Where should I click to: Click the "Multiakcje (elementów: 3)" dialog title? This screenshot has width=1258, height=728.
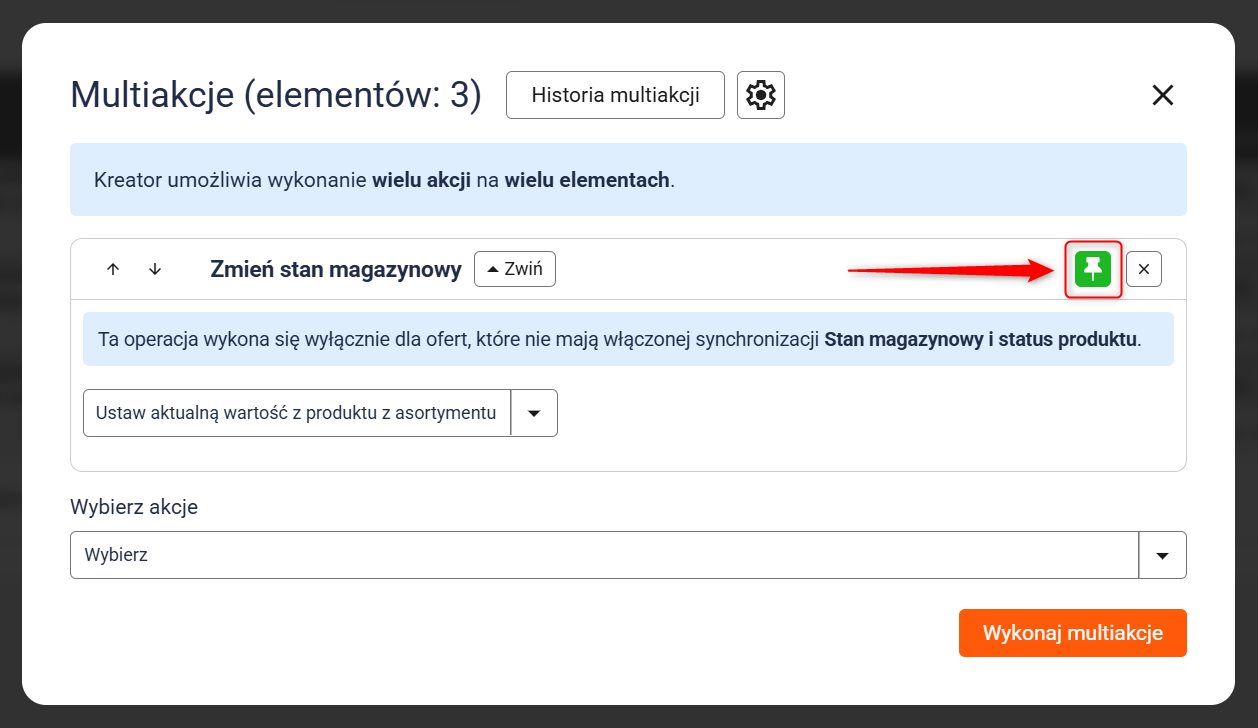[x=276, y=96]
